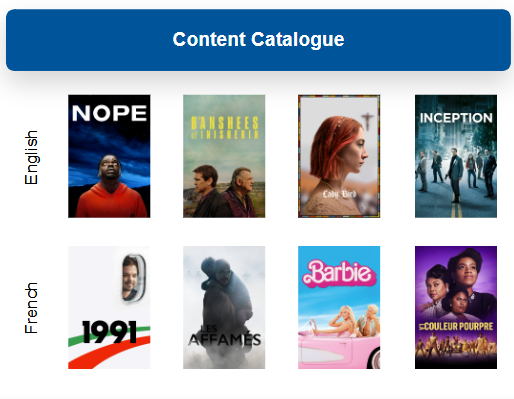Screen dimensions: 514x399
Task: Click the yellow Banshees title lettering
Action: coord(225,127)
